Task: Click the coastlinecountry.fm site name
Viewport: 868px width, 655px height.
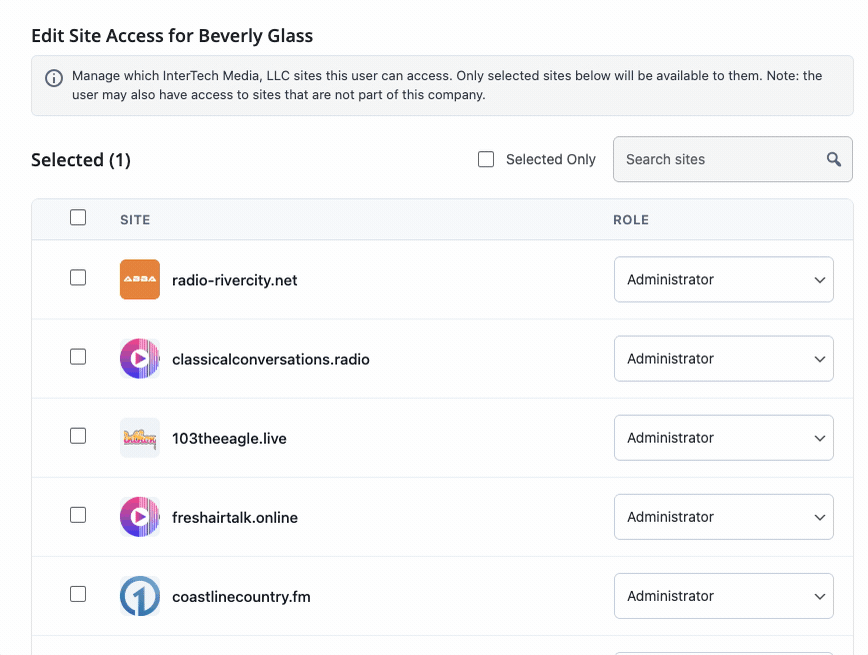Action: pos(241,597)
